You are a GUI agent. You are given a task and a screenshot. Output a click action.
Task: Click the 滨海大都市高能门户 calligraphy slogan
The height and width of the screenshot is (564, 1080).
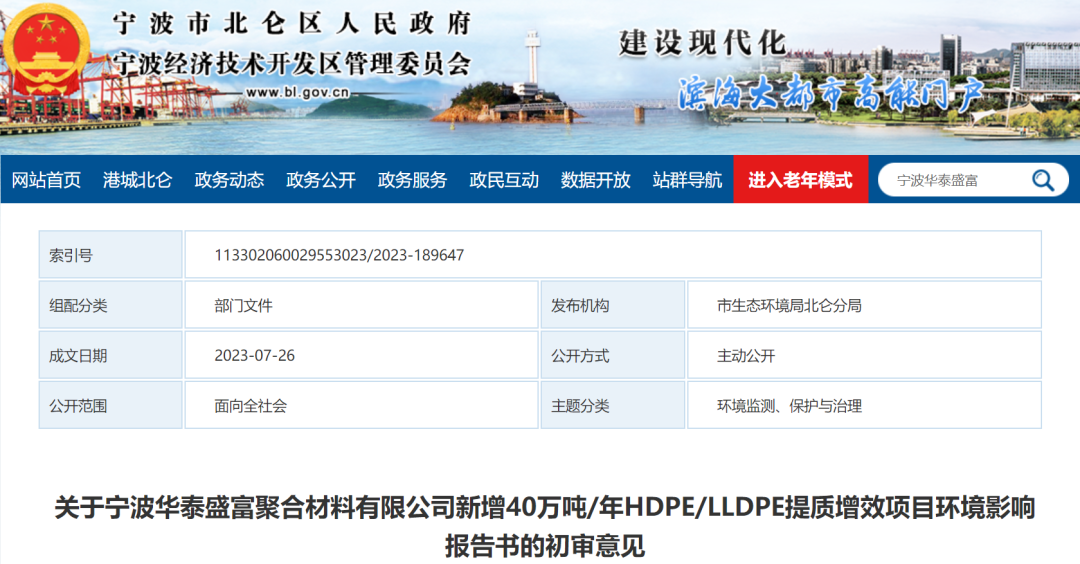[830, 93]
